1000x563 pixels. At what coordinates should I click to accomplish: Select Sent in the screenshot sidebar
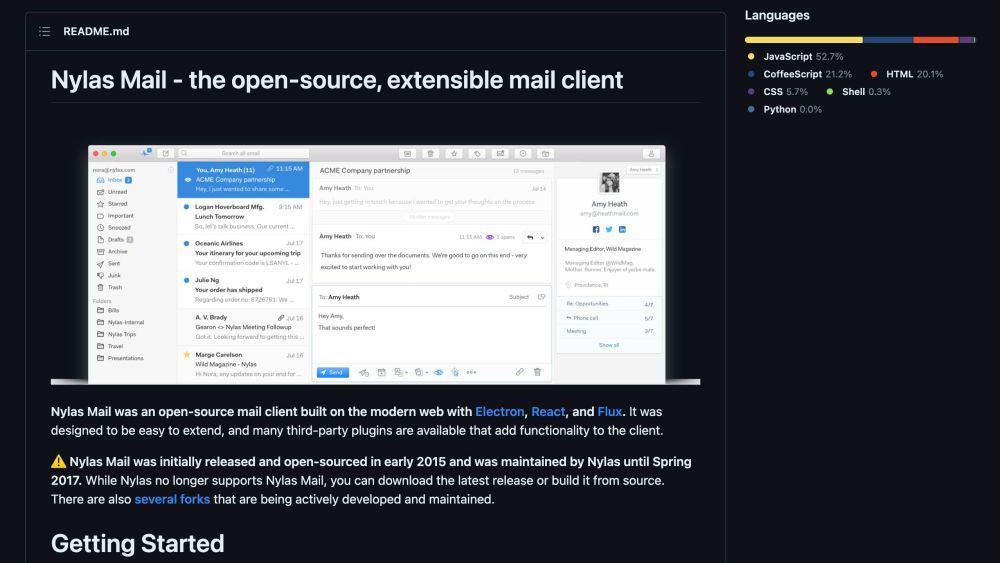click(108, 263)
